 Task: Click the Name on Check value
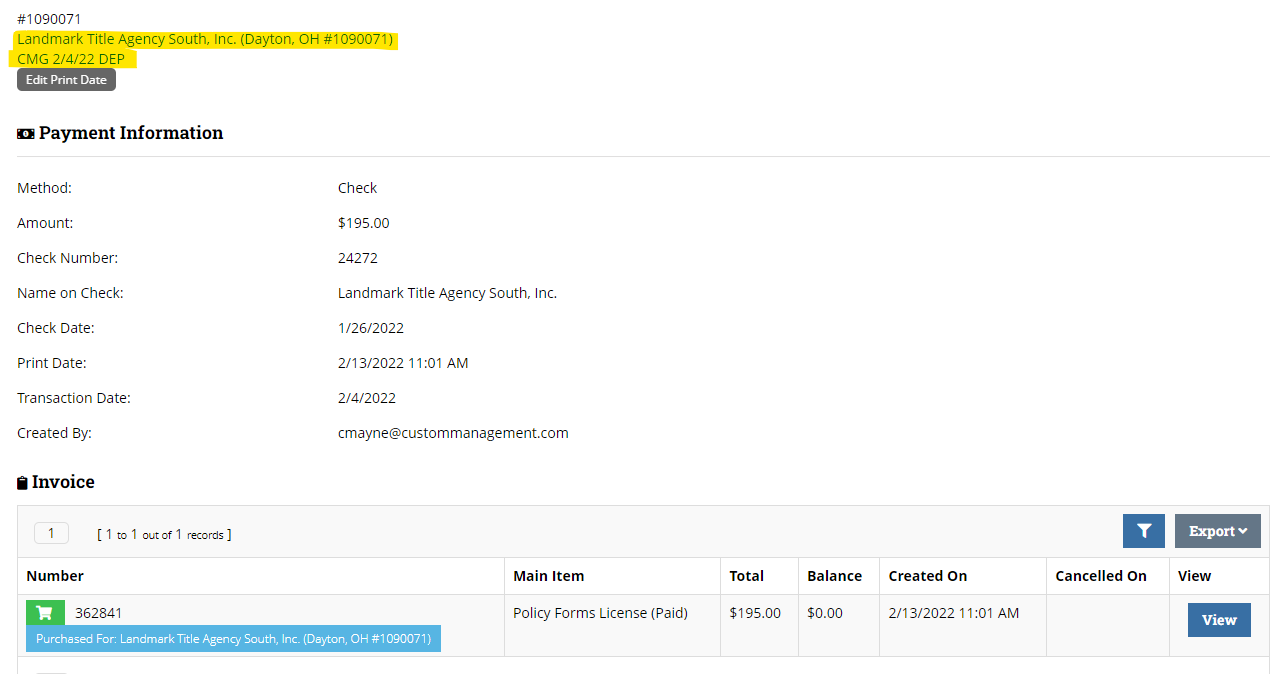pos(447,293)
